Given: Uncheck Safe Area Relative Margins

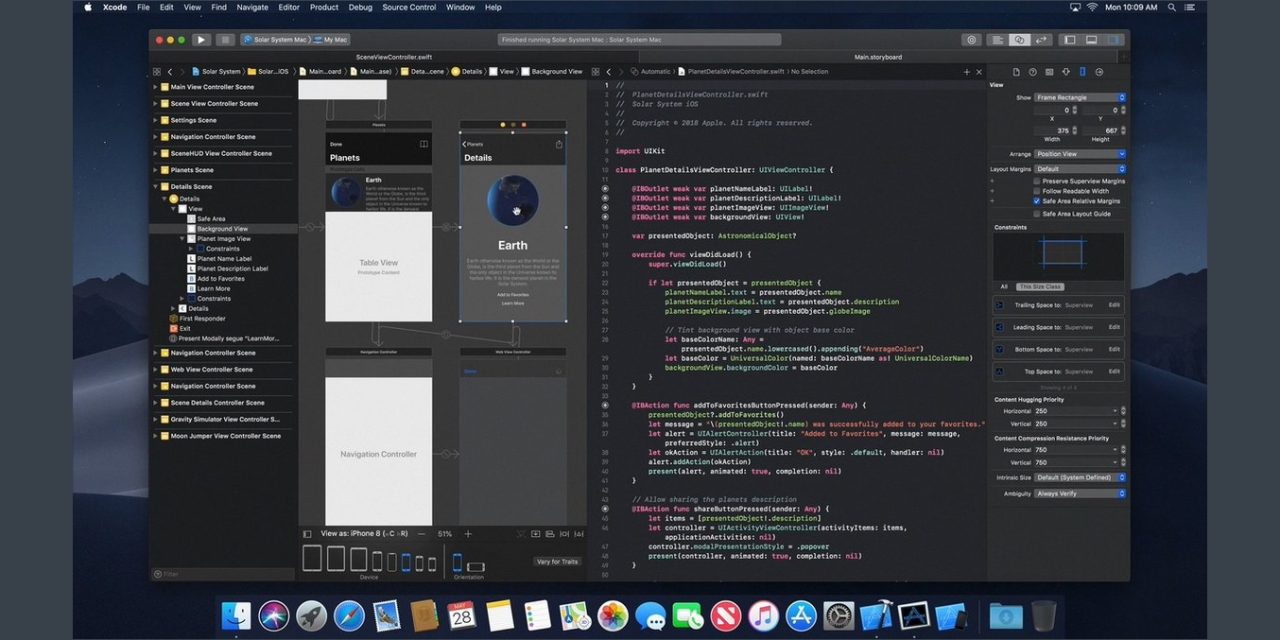Looking at the screenshot, I should [x=1036, y=201].
